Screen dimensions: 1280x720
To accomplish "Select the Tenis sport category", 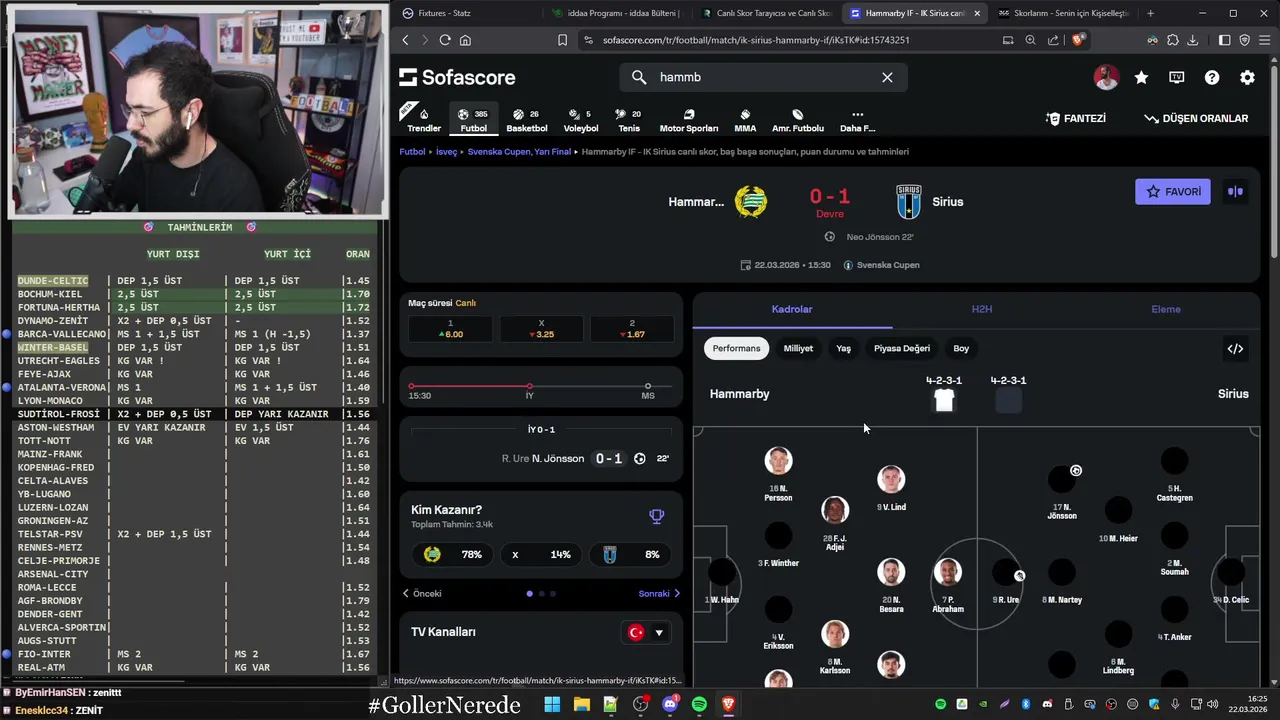I will tap(629, 120).
